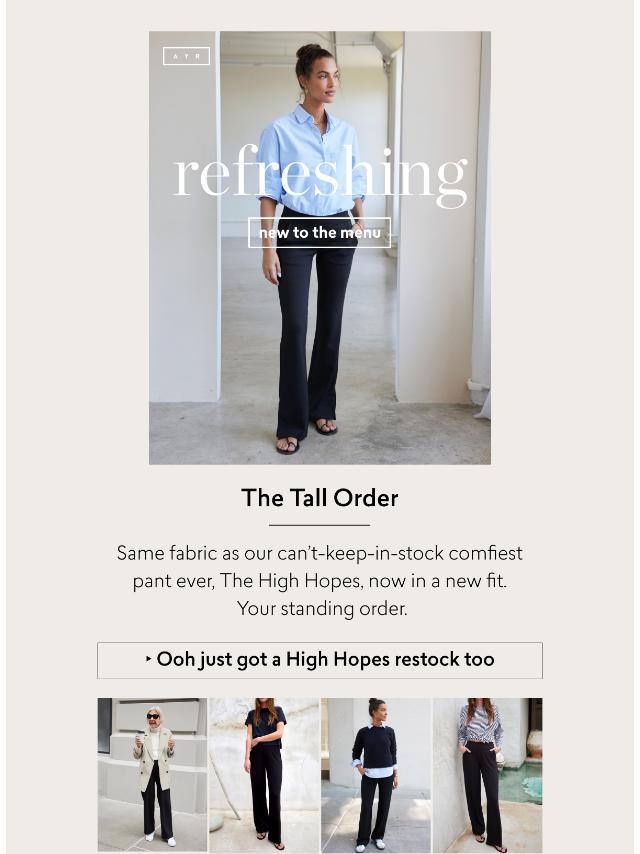Select 'The Tall Order' heading

coord(320,498)
